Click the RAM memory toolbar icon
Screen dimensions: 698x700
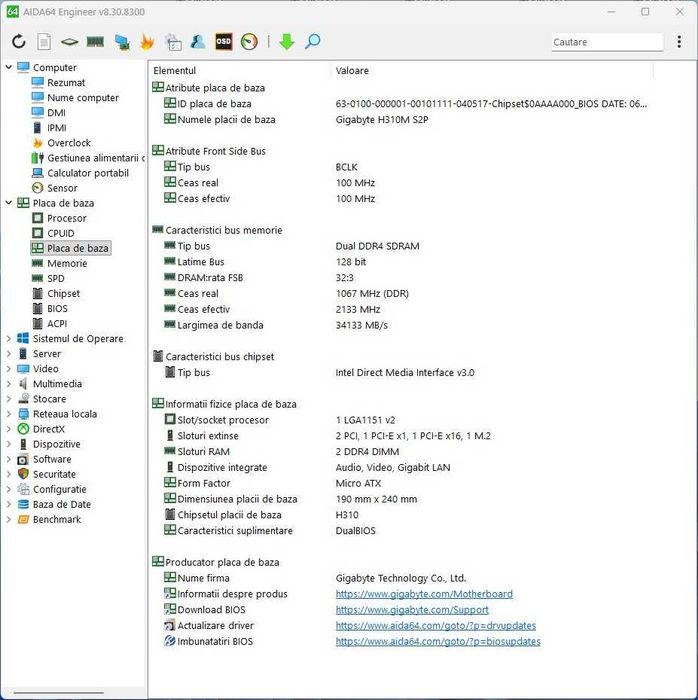95,42
